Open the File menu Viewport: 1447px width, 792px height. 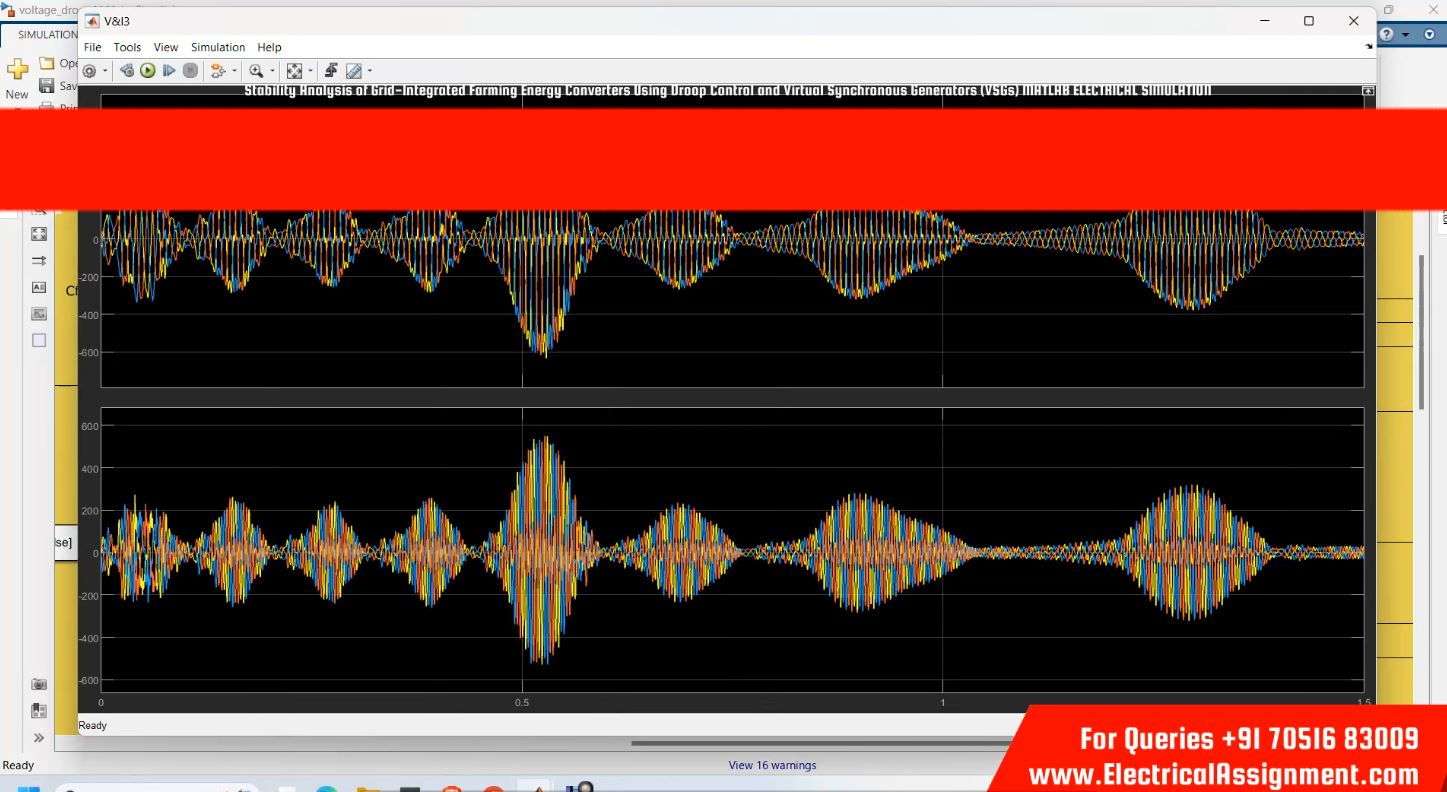click(92, 47)
